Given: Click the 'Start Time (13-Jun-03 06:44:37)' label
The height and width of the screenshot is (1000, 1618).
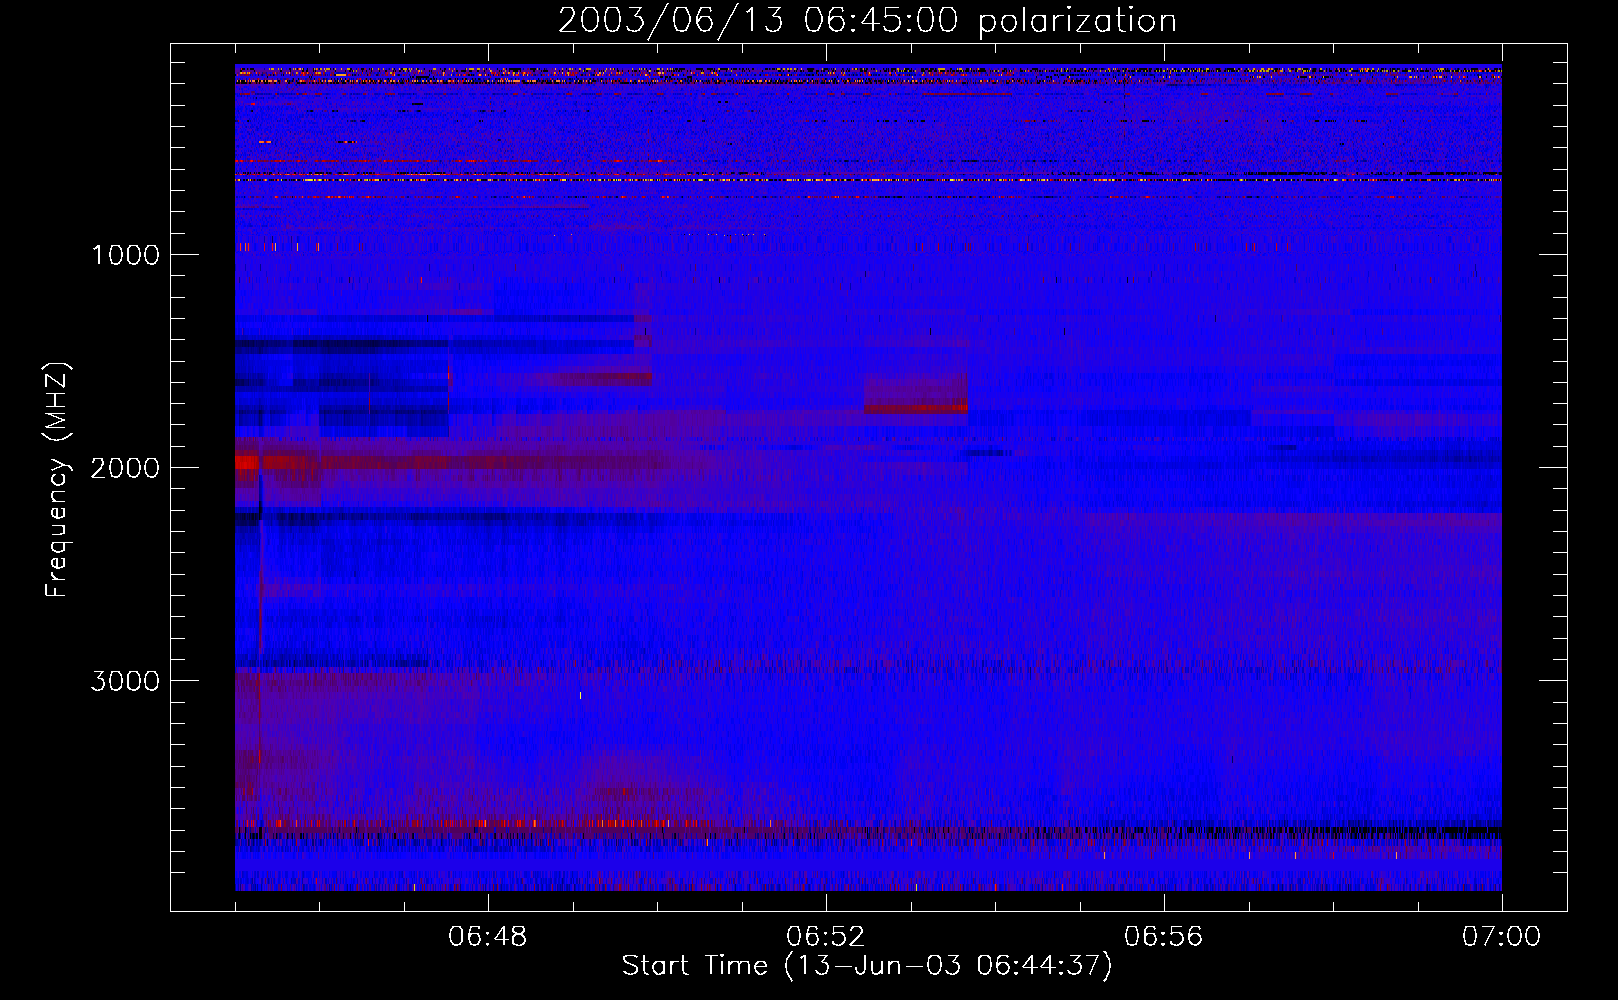Looking at the screenshot, I should [x=867, y=966].
